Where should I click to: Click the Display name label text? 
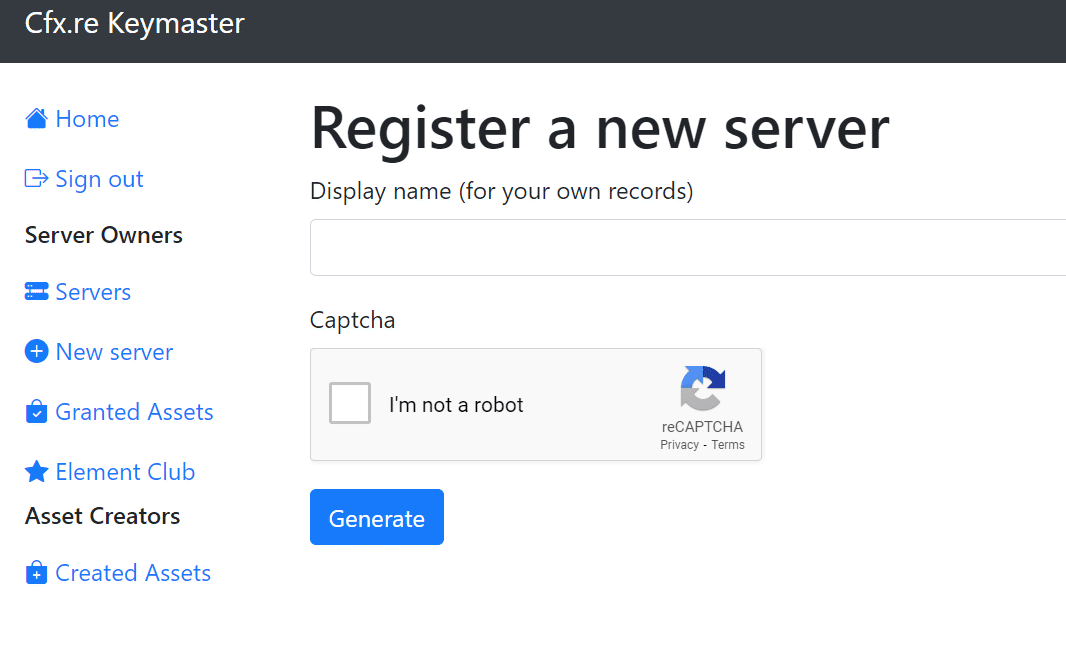click(x=502, y=192)
